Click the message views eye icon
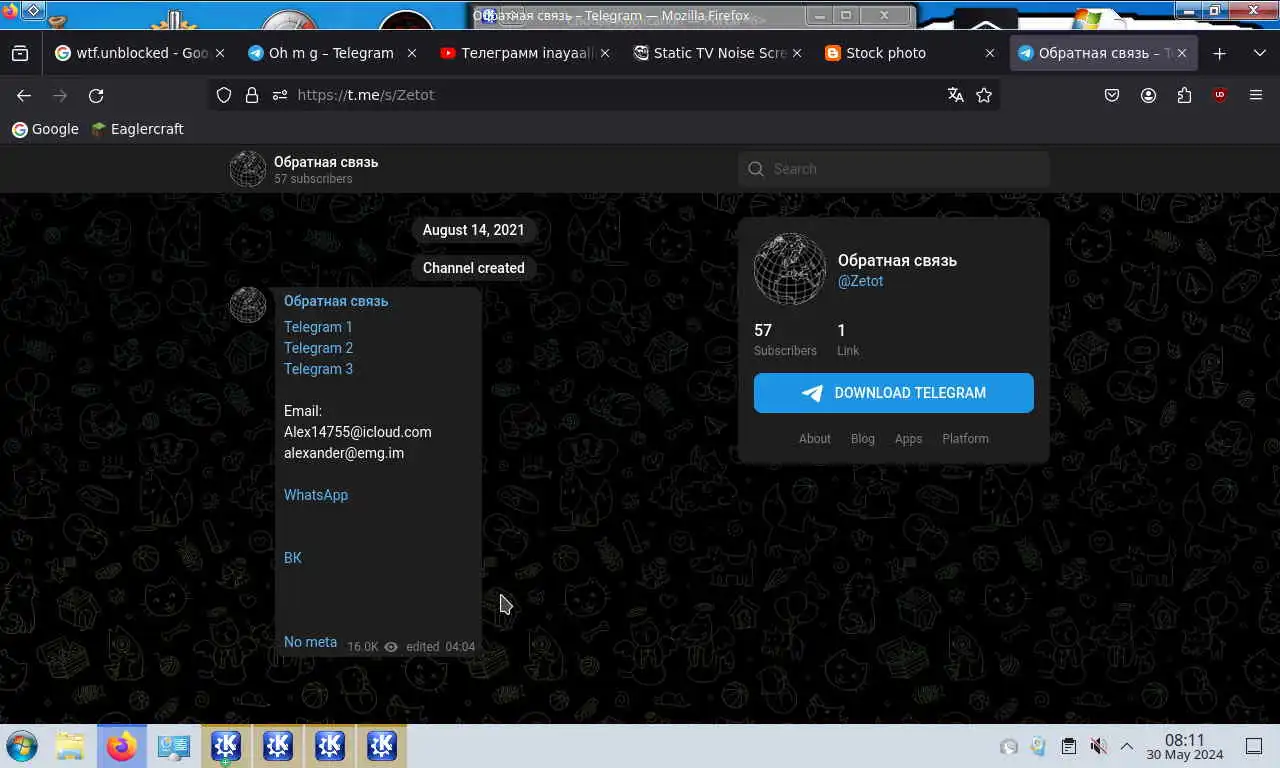Image resolution: width=1280 pixels, height=768 pixels. pos(391,647)
